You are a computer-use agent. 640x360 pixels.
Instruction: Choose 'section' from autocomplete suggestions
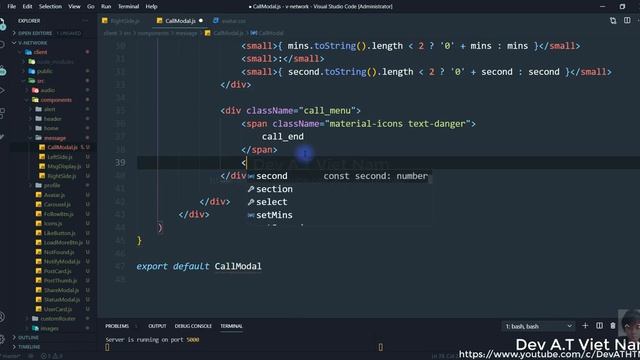339,189
